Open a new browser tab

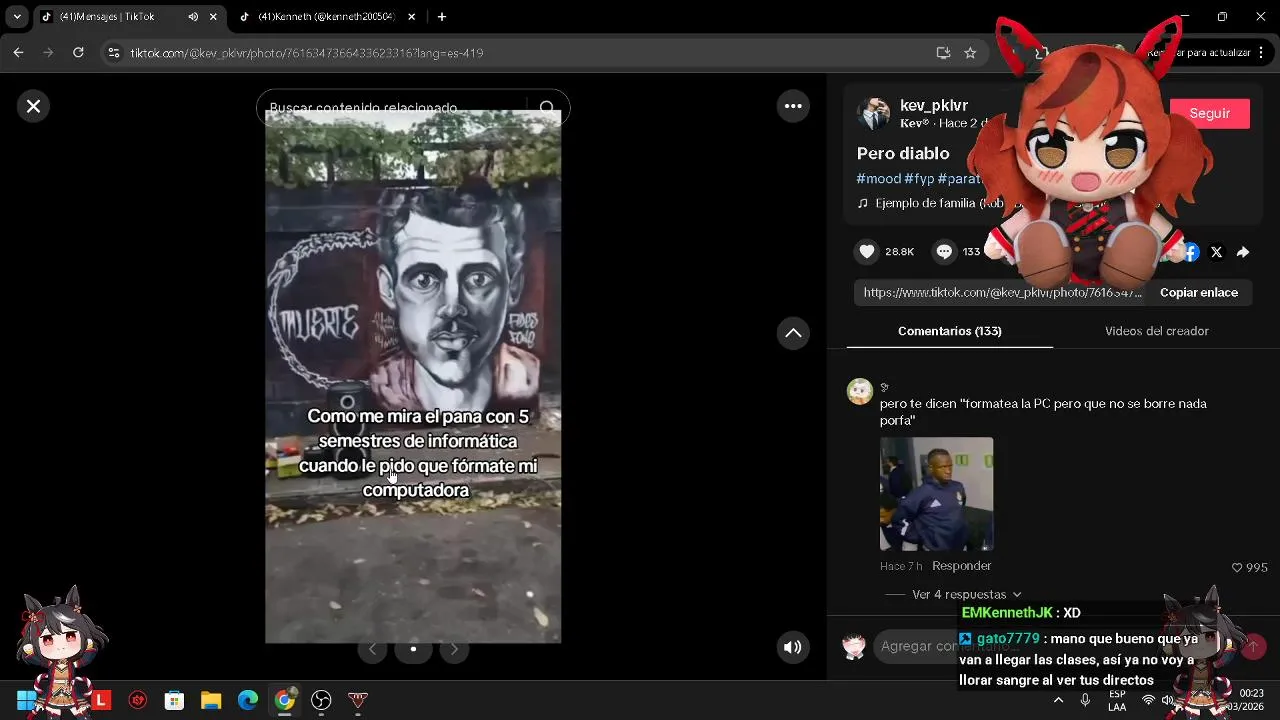coord(442,17)
